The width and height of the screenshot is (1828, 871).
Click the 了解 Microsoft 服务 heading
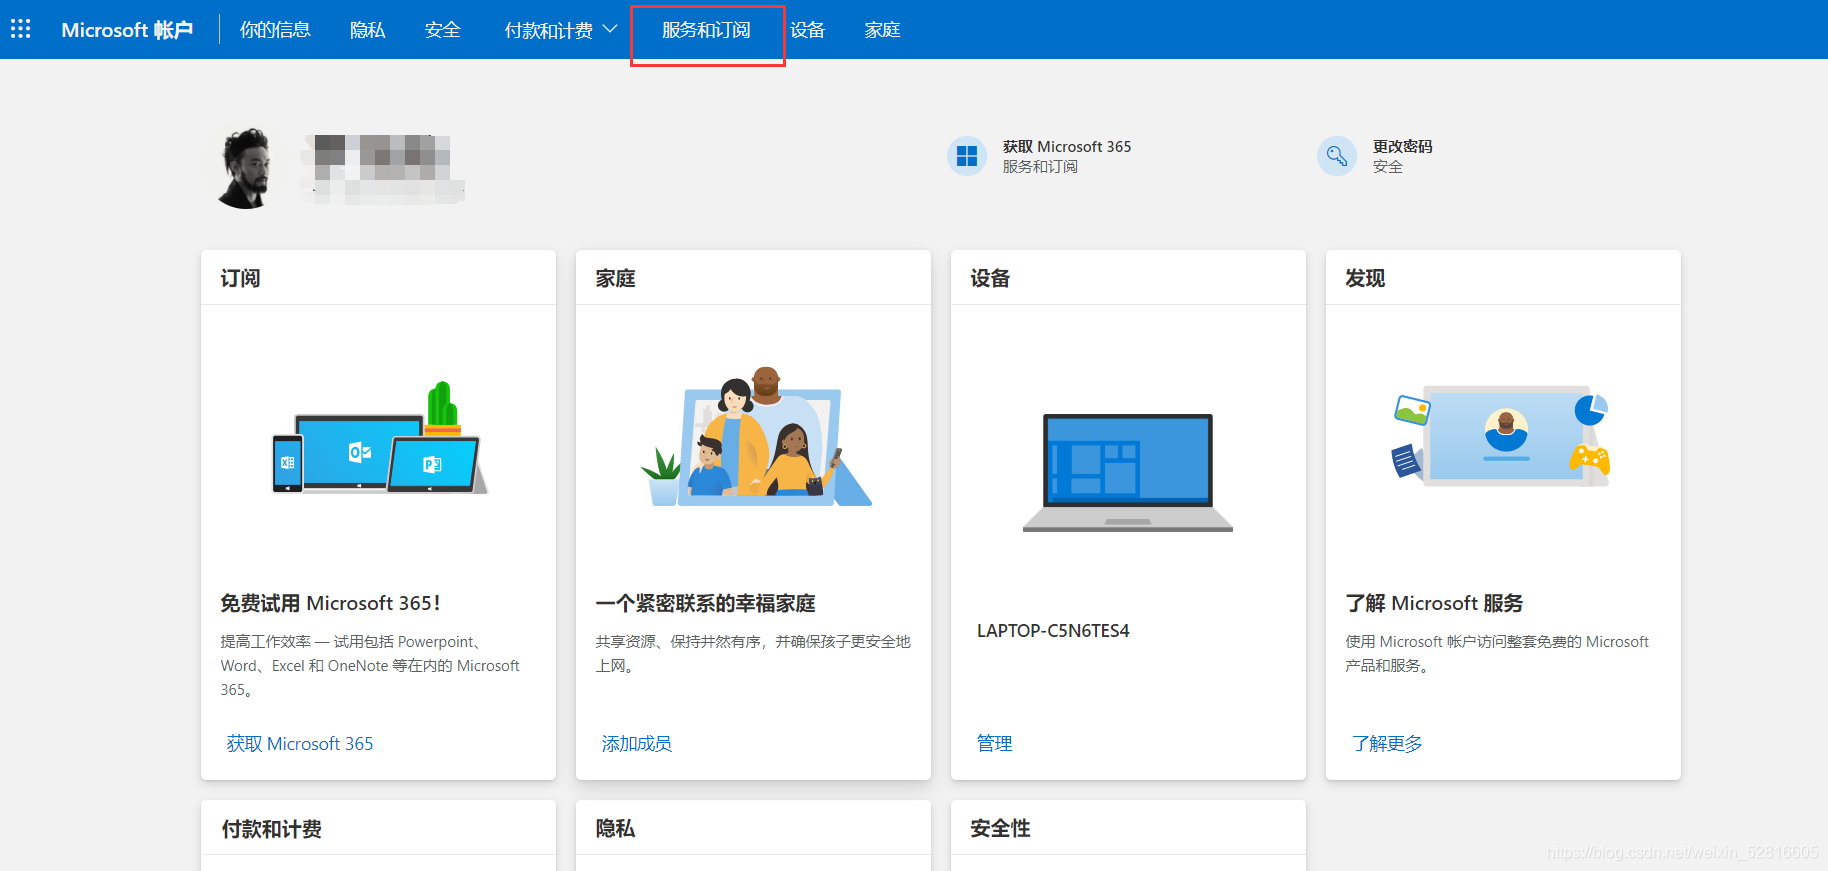[1434, 603]
